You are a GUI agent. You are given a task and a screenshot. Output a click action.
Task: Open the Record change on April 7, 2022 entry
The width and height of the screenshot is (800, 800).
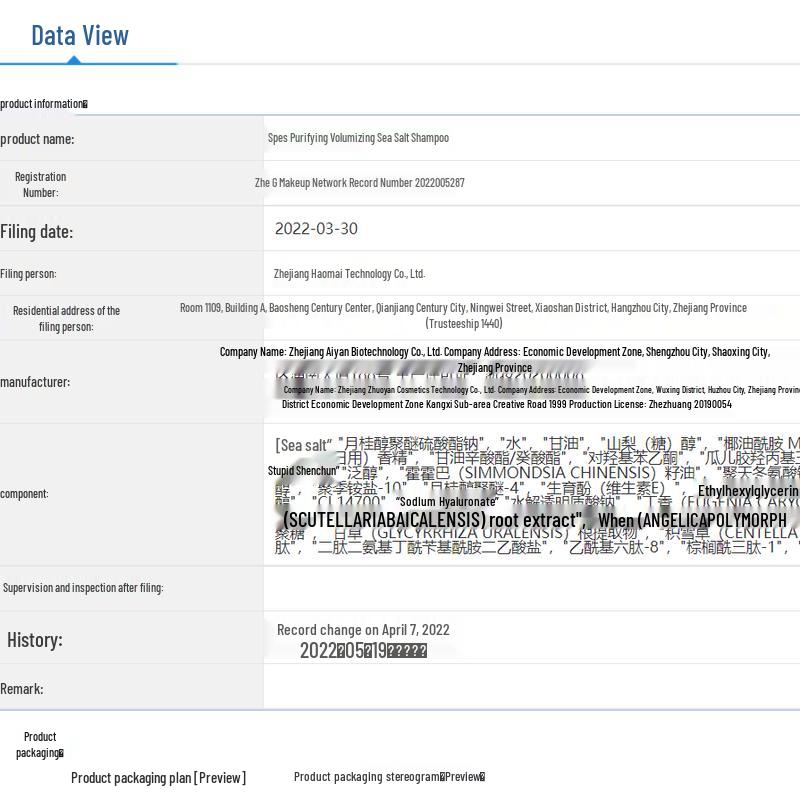(x=363, y=630)
